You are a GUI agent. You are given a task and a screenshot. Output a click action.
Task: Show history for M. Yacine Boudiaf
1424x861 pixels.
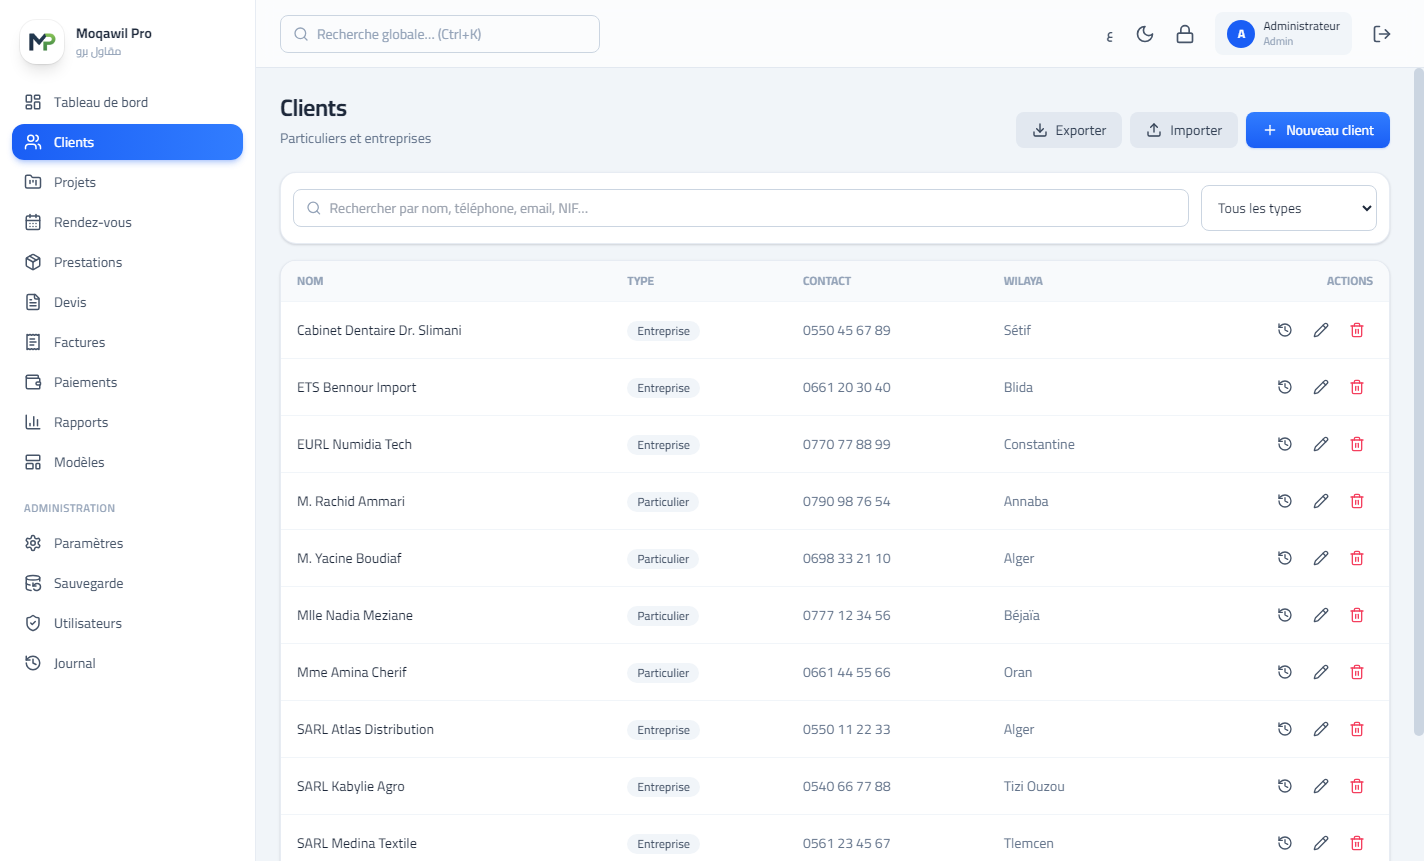(x=1285, y=558)
